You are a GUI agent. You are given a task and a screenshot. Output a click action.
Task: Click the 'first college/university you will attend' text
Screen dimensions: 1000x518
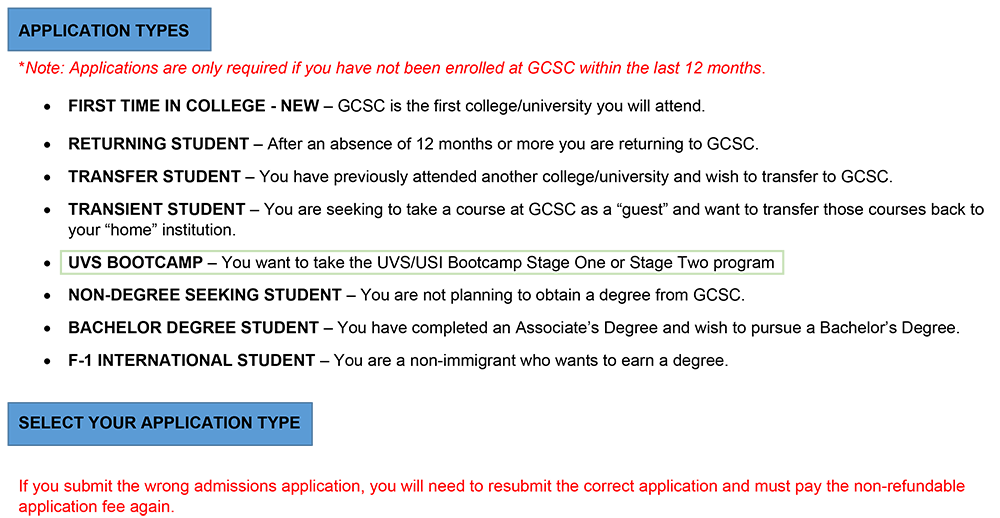pos(522,106)
